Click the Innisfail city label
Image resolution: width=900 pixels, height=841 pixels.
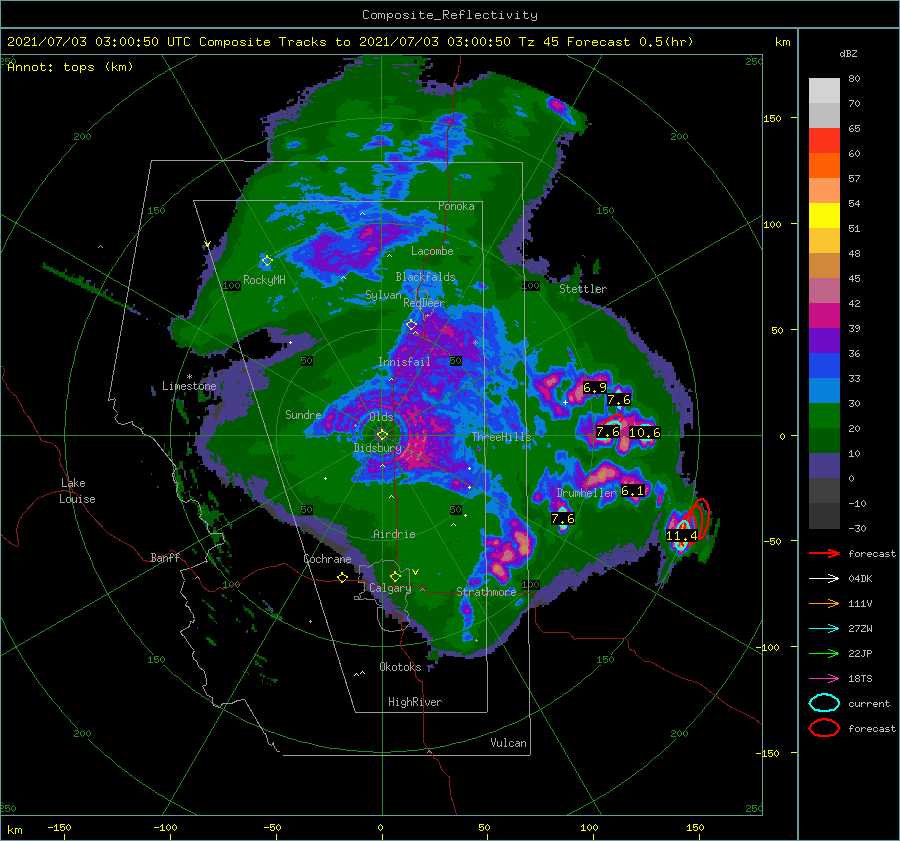pyautogui.click(x=404, y=362)
